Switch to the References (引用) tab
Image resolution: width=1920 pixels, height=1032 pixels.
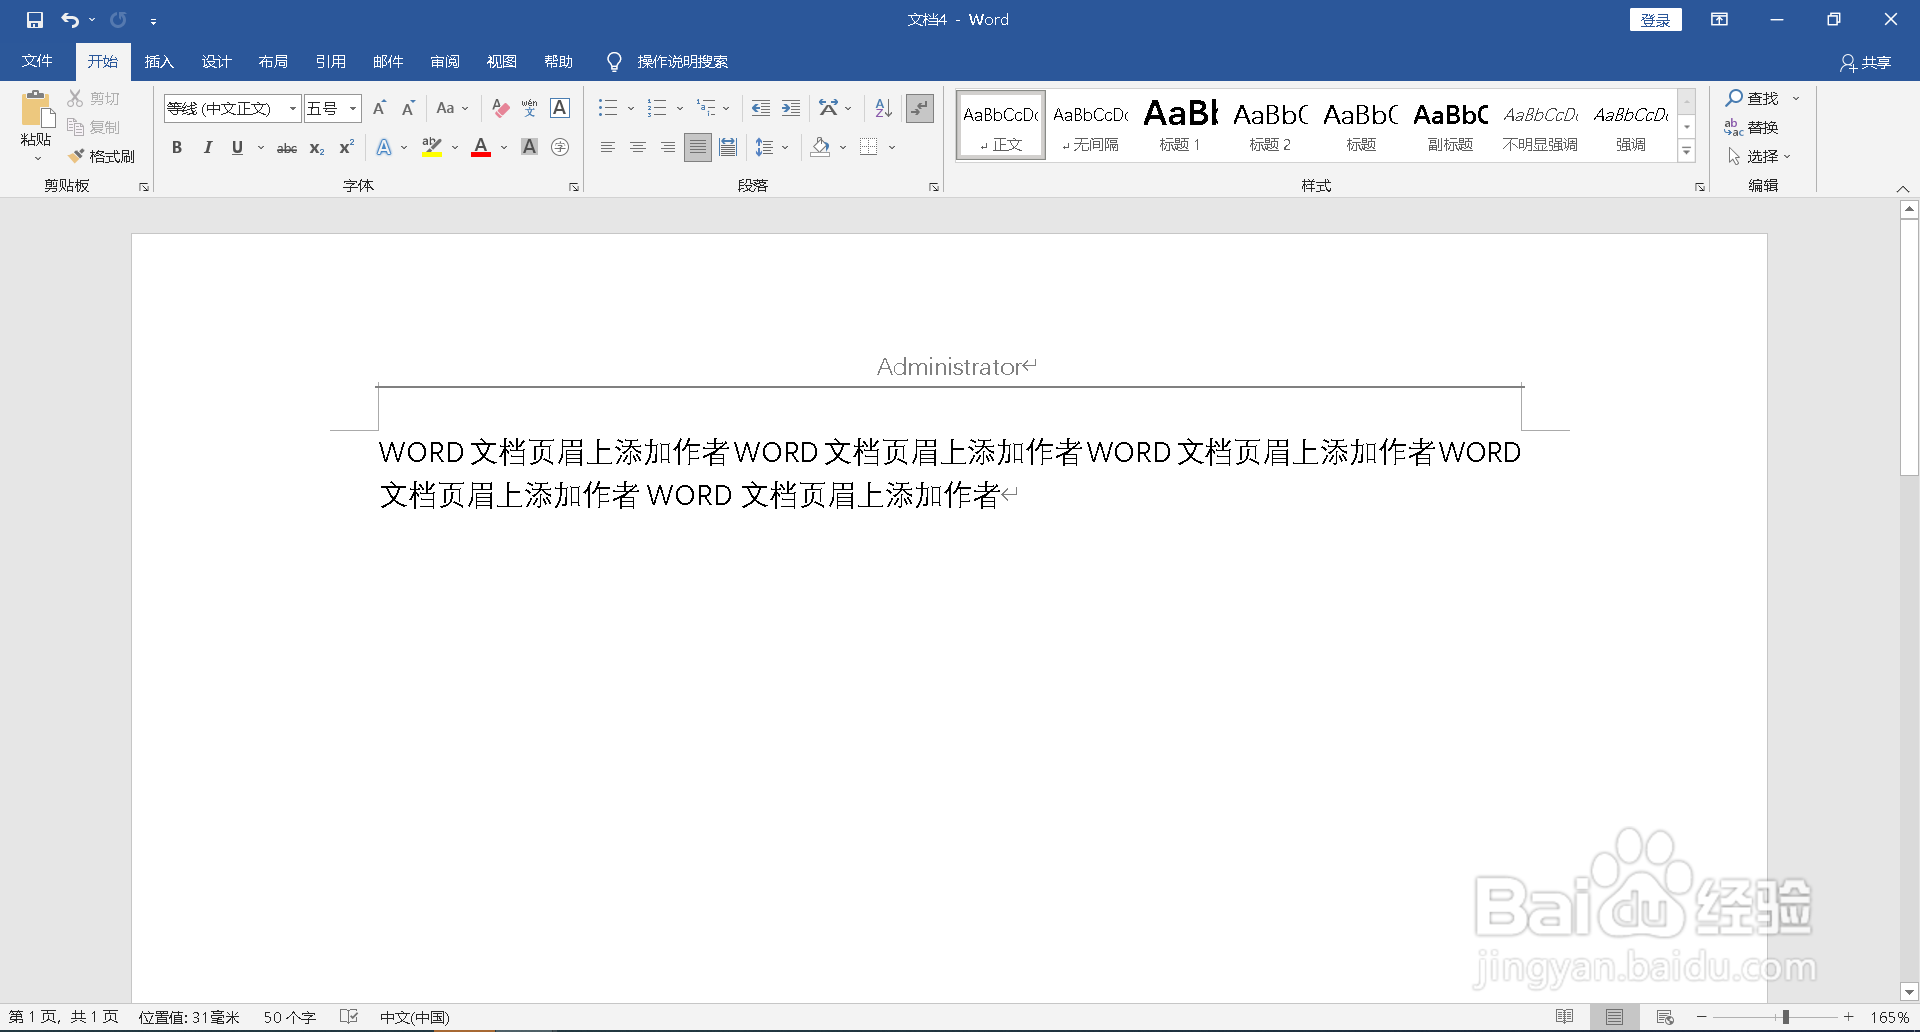coord(330,62)
